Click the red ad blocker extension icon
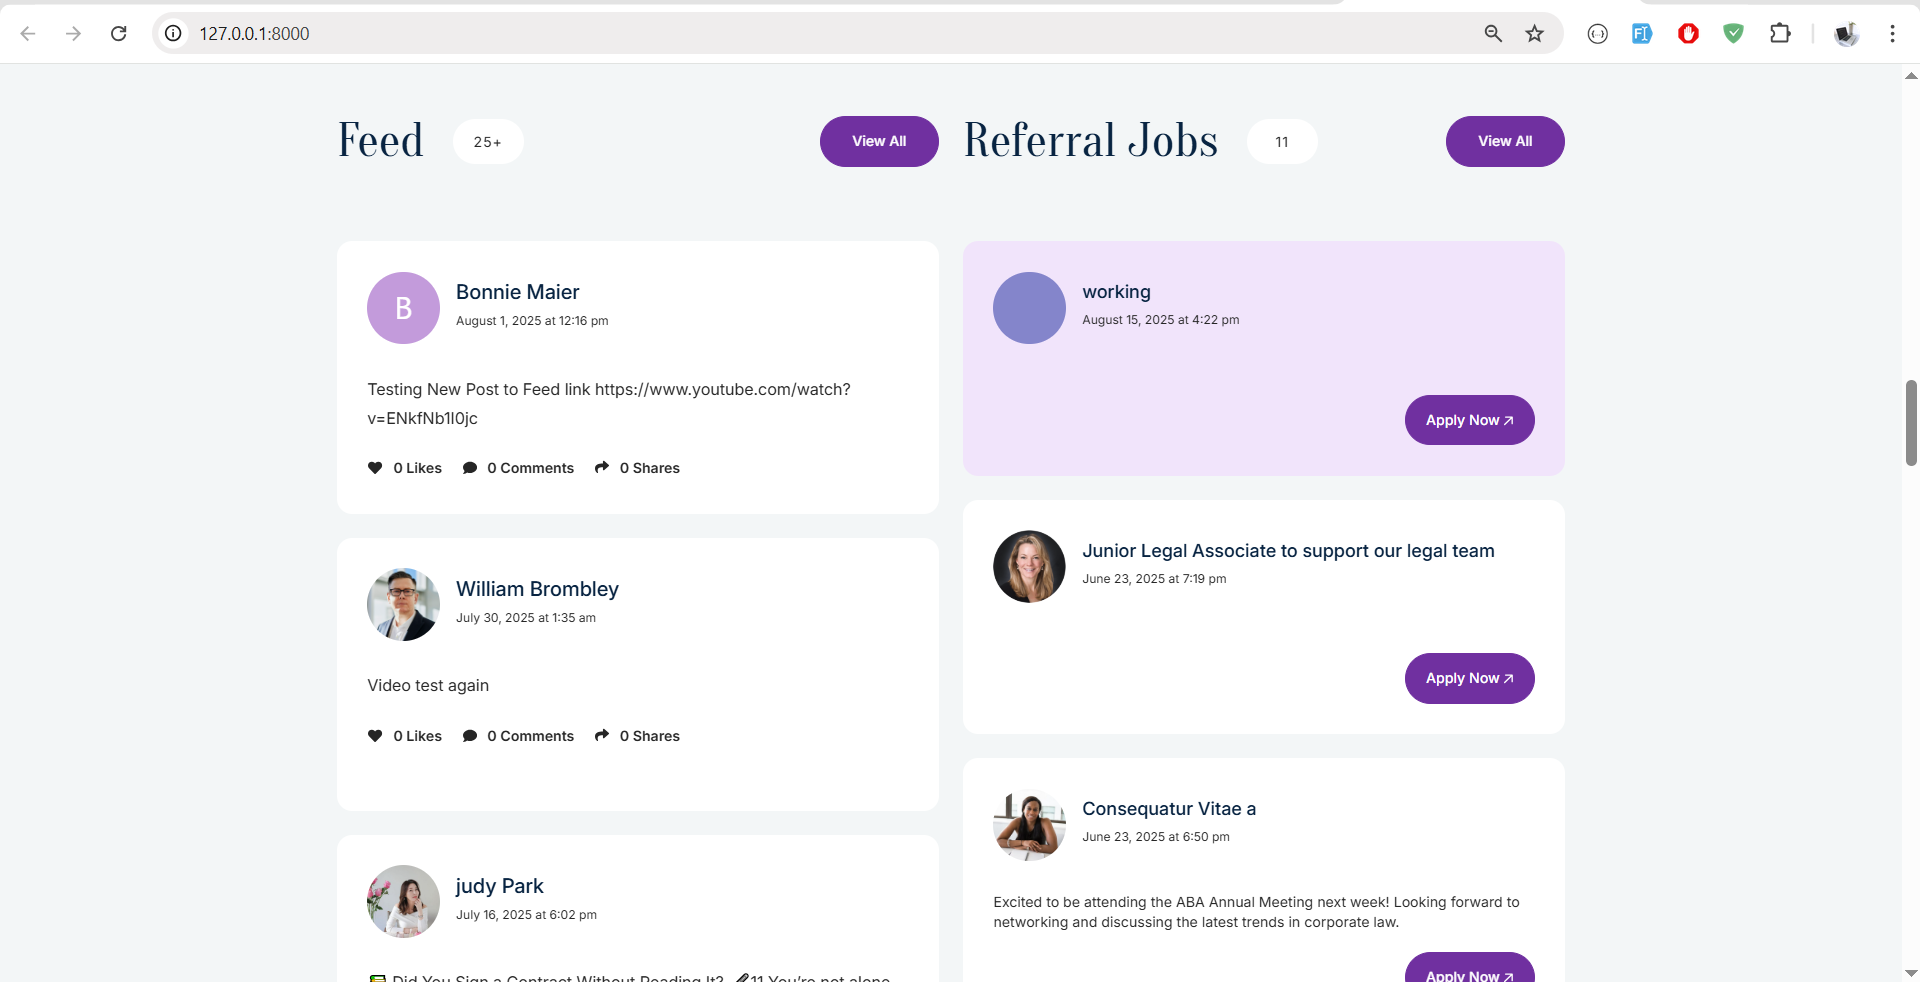 (x=1688, y=34)
